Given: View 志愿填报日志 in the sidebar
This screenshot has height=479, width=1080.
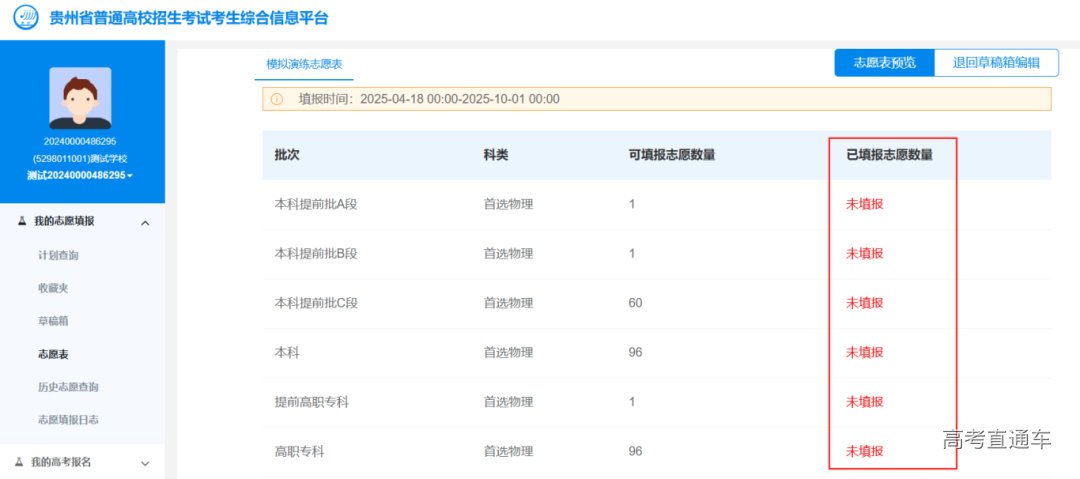Looking at the screenshot, I should tap(68, 420).
